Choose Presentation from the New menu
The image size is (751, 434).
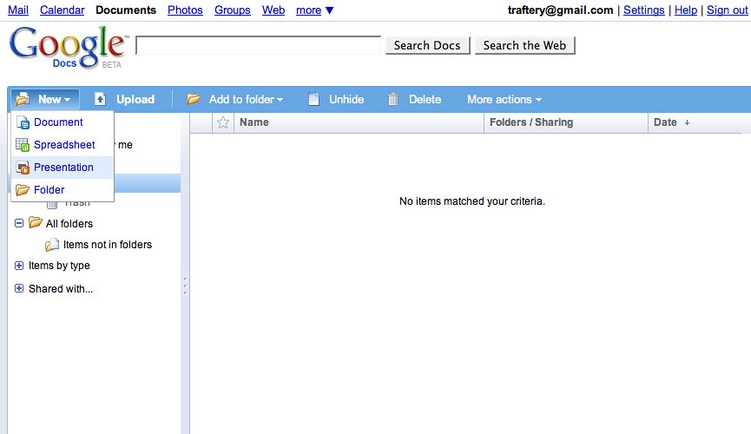[x=62, y=167]
